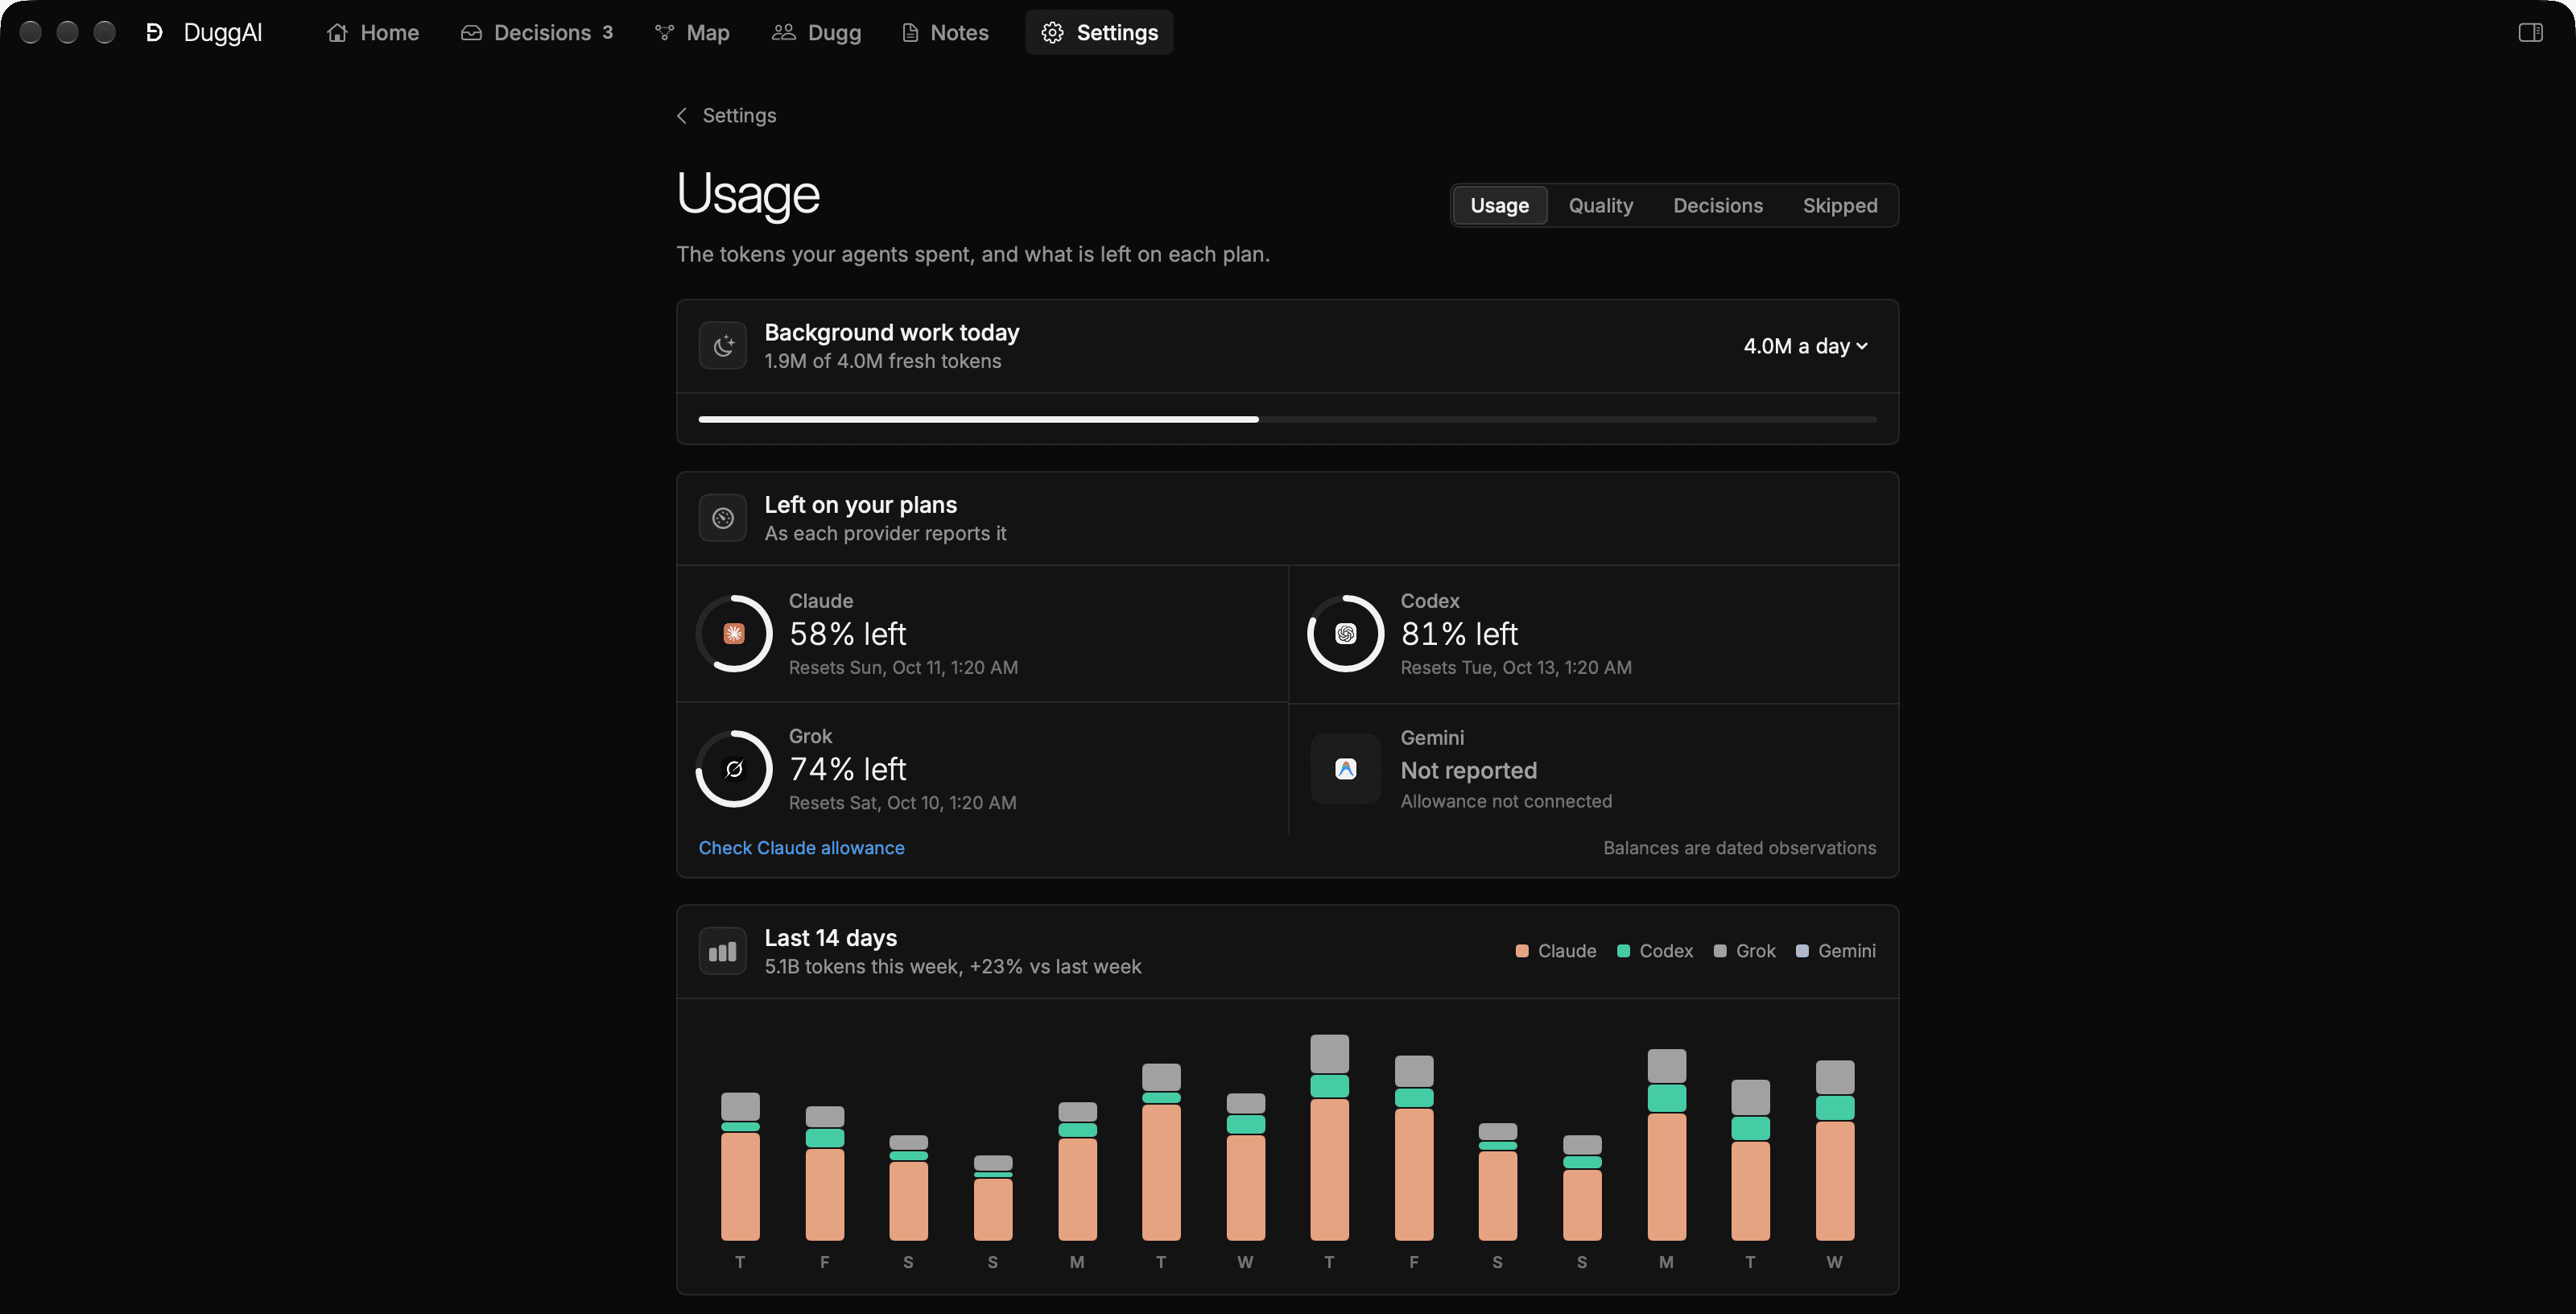Click the Codex usage ring icon
Viewport: 2576px width, 1314px height.
click(1345, 633)
